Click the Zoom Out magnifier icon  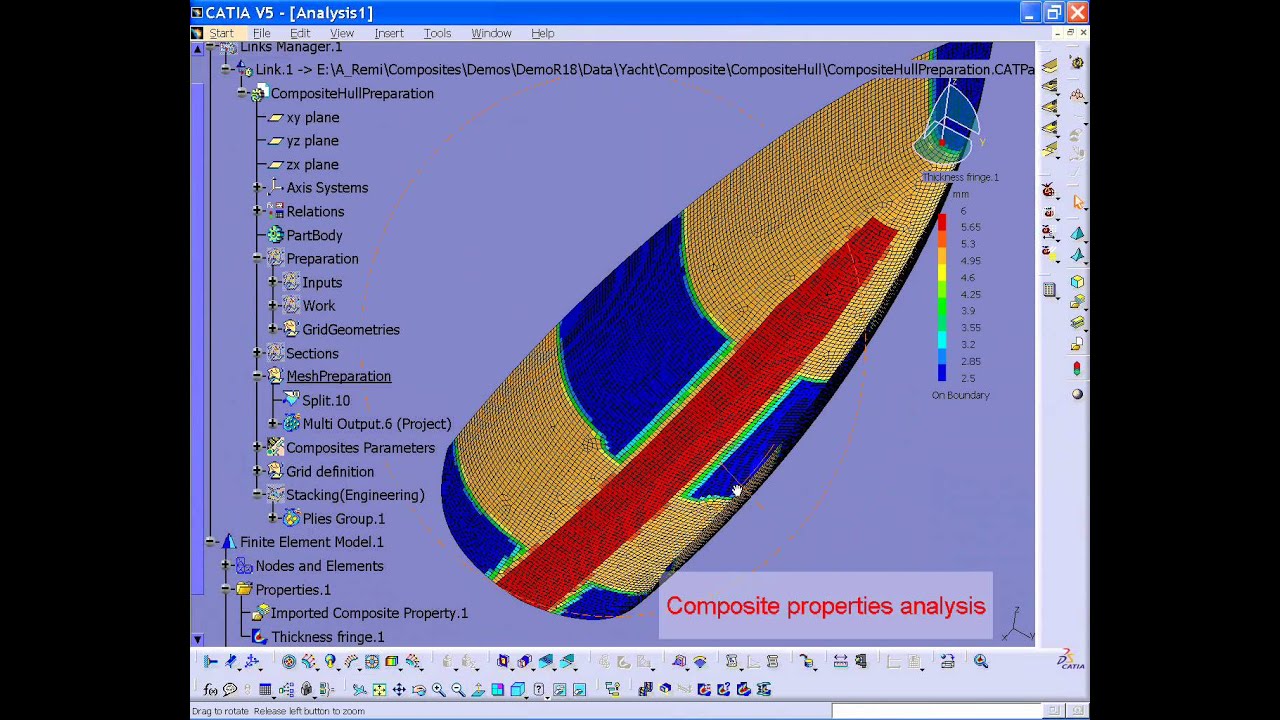pyautogui.click(x=458, y=689)
